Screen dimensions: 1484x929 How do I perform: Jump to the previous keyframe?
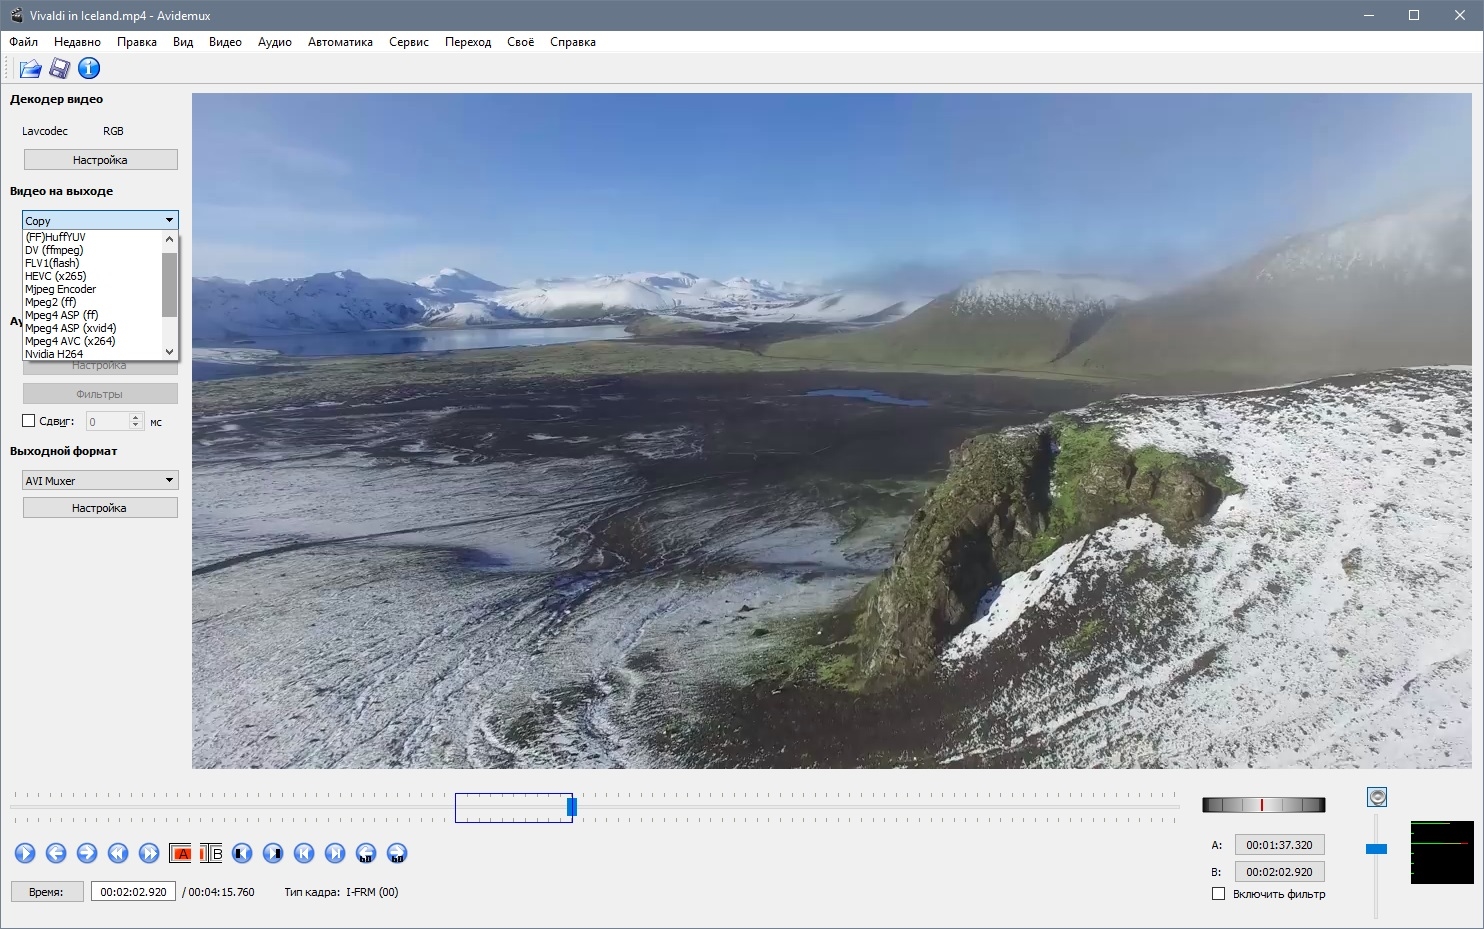point(118,853)
